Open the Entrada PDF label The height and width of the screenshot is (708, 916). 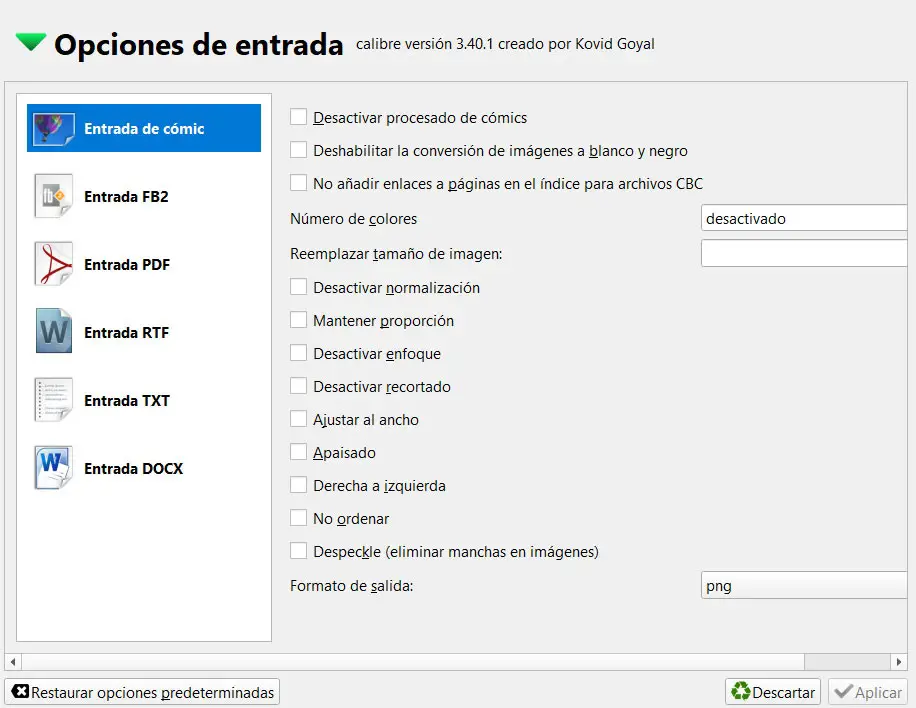(x=127, y=264)
